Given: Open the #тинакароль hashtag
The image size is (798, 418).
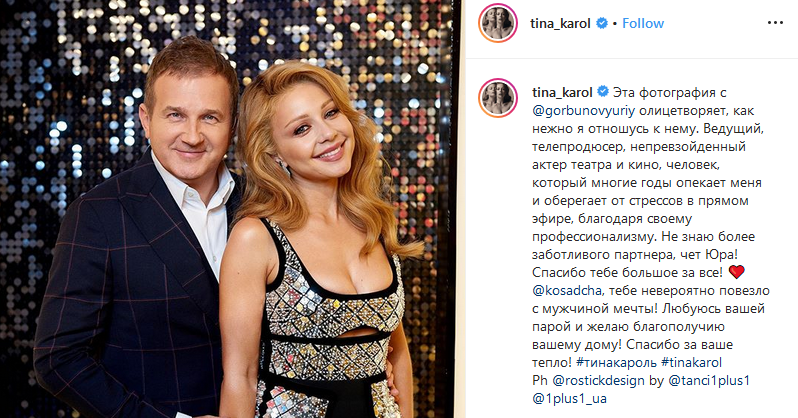Looking at the screenshot, I should click(617, 363).
